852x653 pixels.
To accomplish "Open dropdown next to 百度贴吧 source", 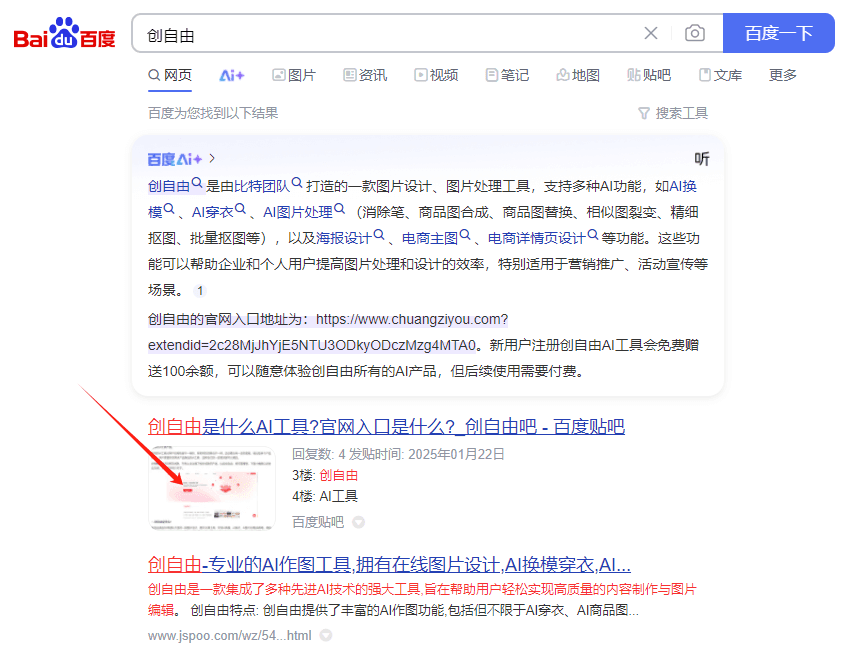I will pyautogui.click(x=358, y=522).
